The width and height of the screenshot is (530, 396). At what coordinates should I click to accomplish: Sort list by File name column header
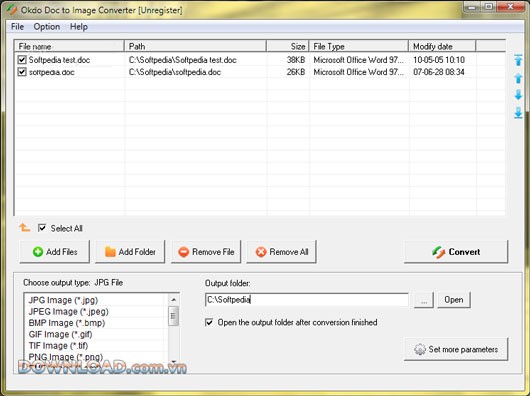click(x=69, y=46)
